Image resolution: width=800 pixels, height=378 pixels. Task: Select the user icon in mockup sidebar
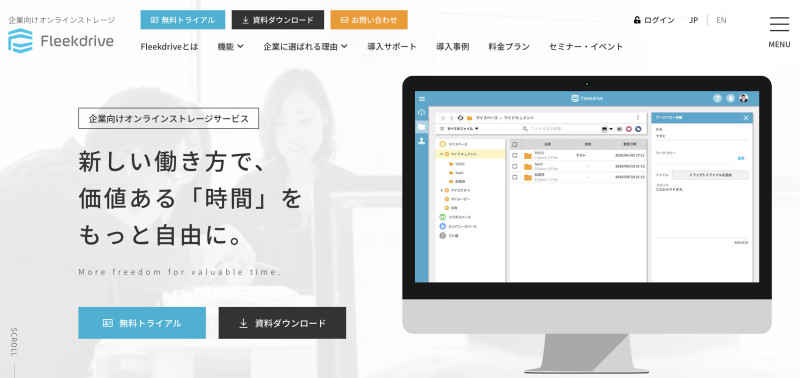tap(421, 141)
